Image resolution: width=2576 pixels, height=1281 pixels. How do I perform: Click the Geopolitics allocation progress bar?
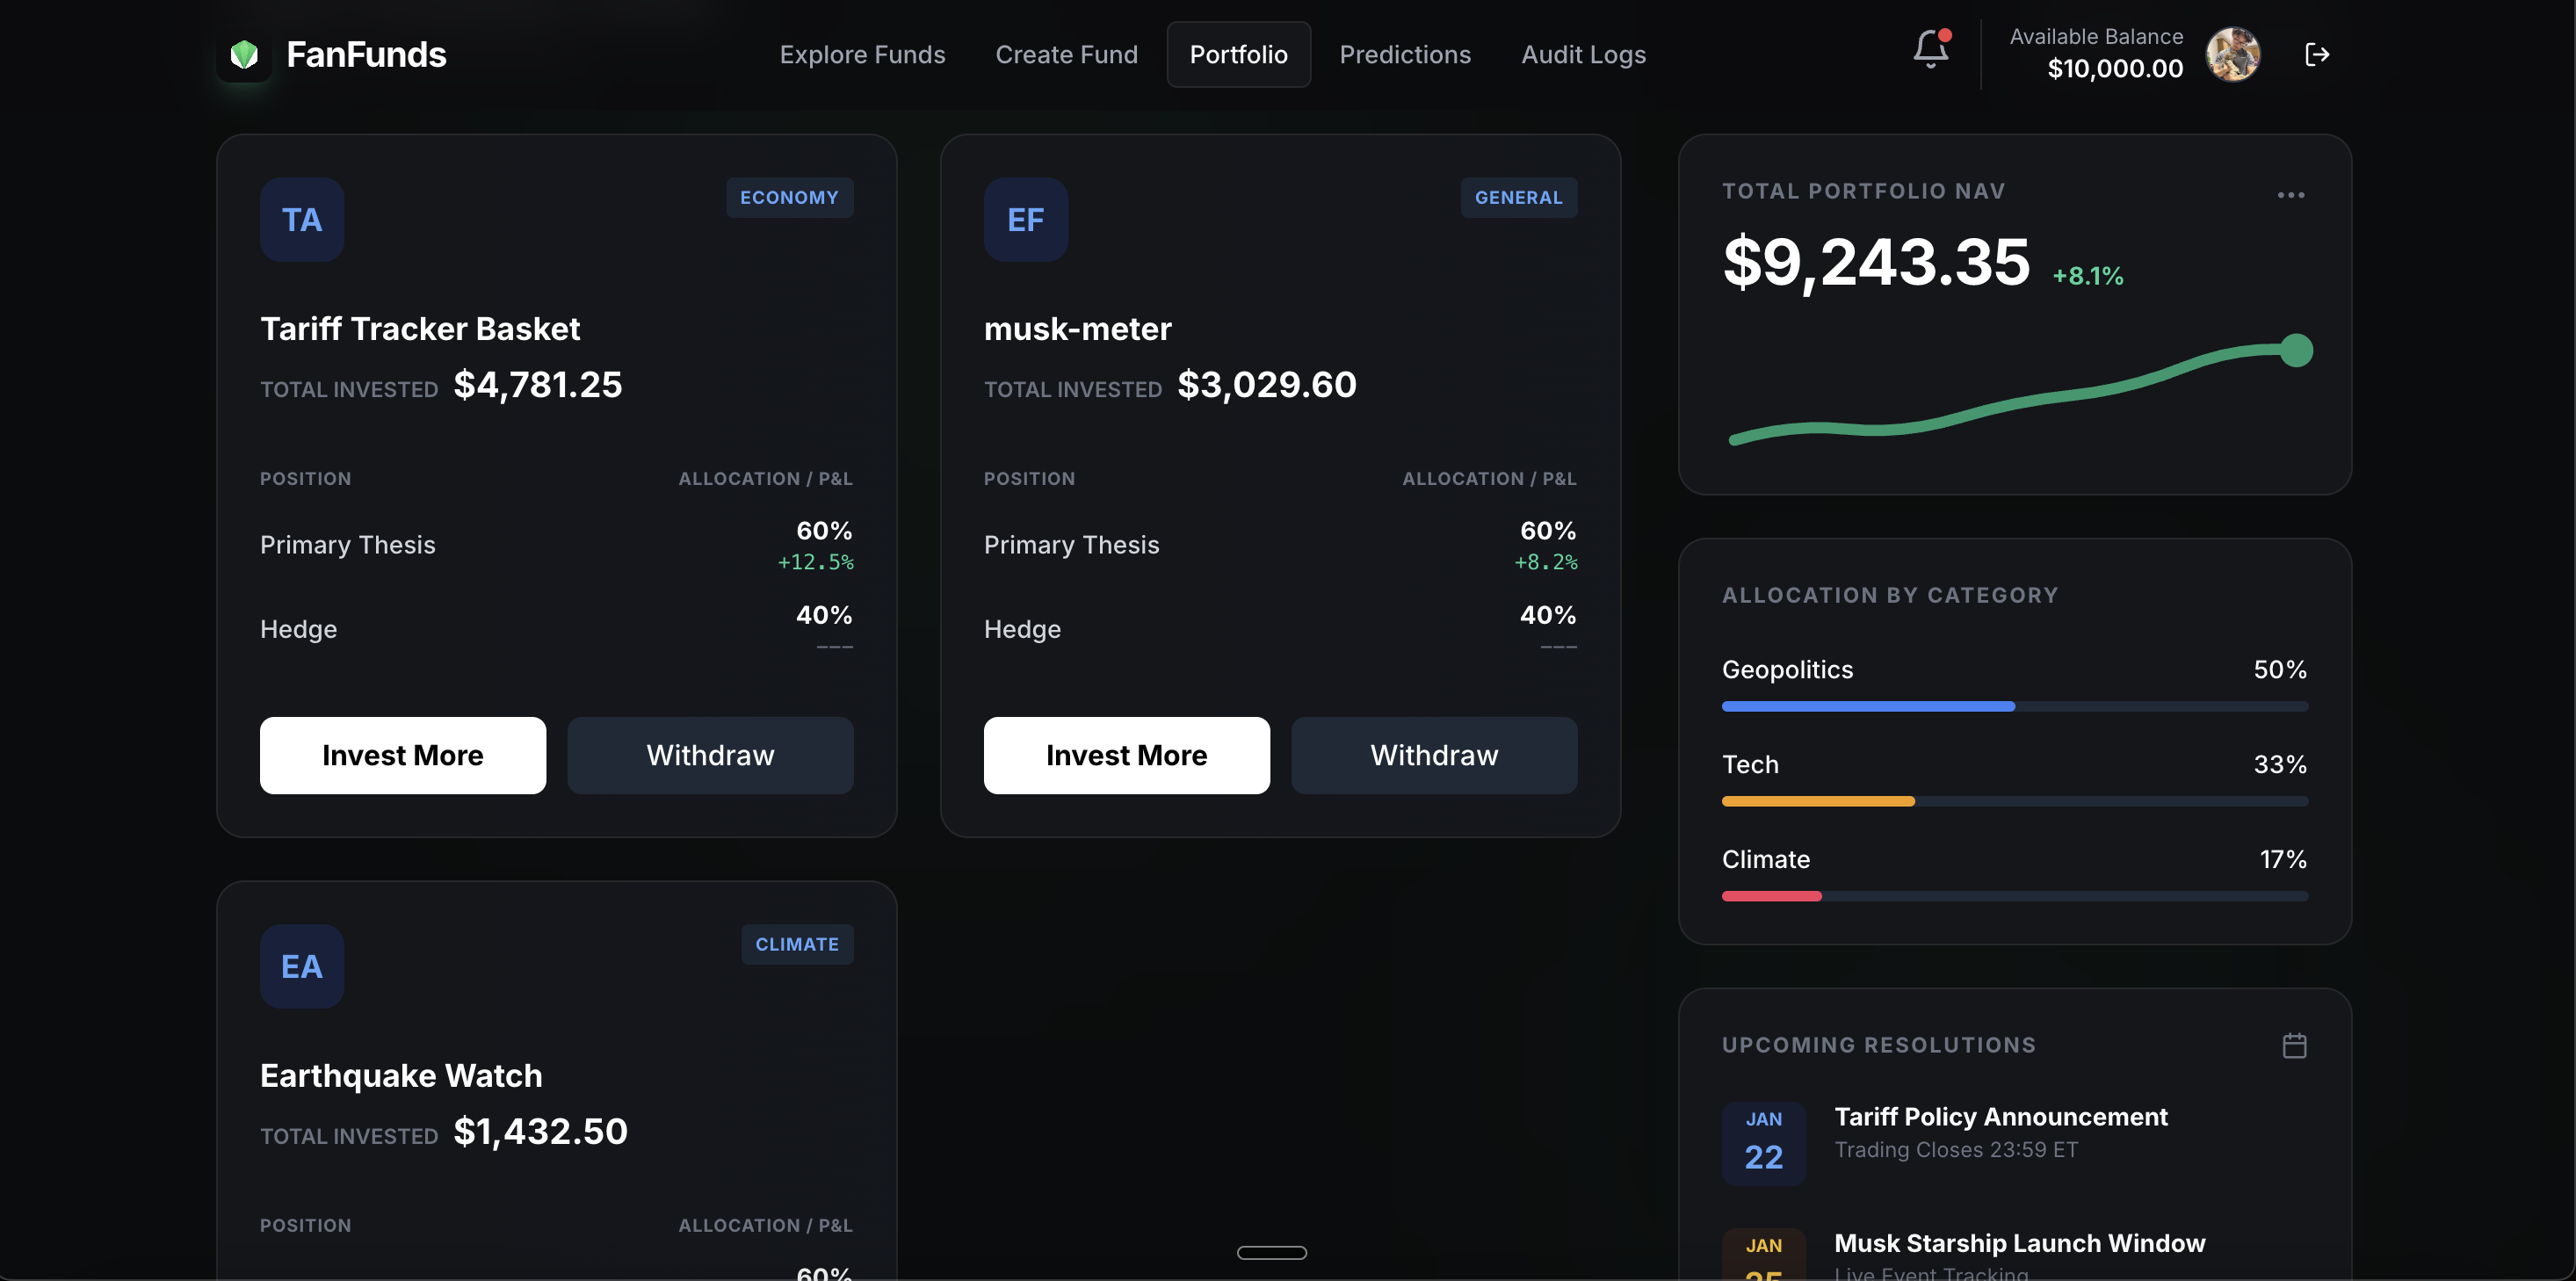coord(2014,706)
